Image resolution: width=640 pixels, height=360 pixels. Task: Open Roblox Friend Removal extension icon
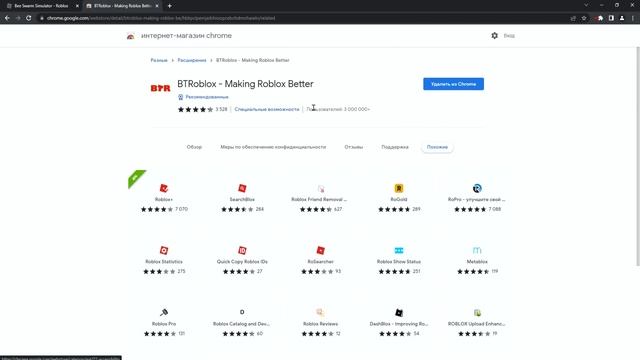point(321,188)
